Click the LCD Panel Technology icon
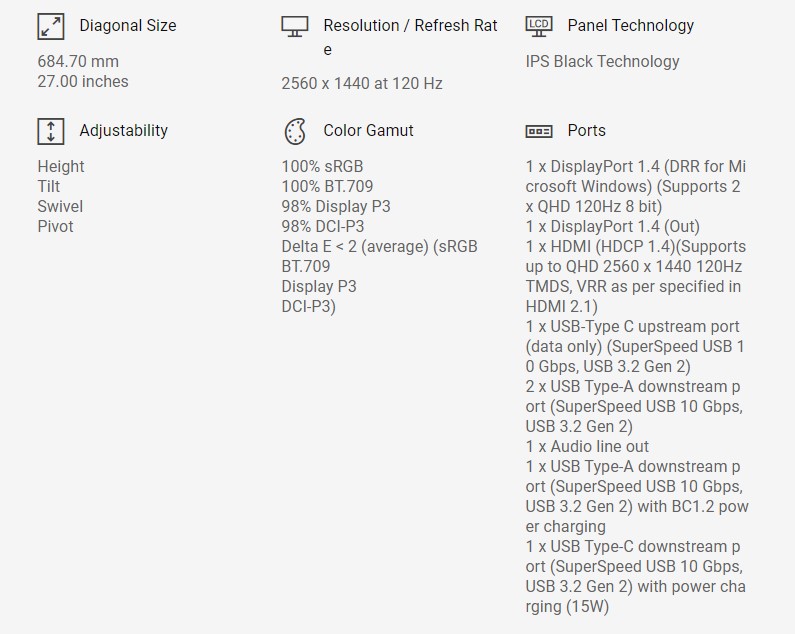 [538, 26]
